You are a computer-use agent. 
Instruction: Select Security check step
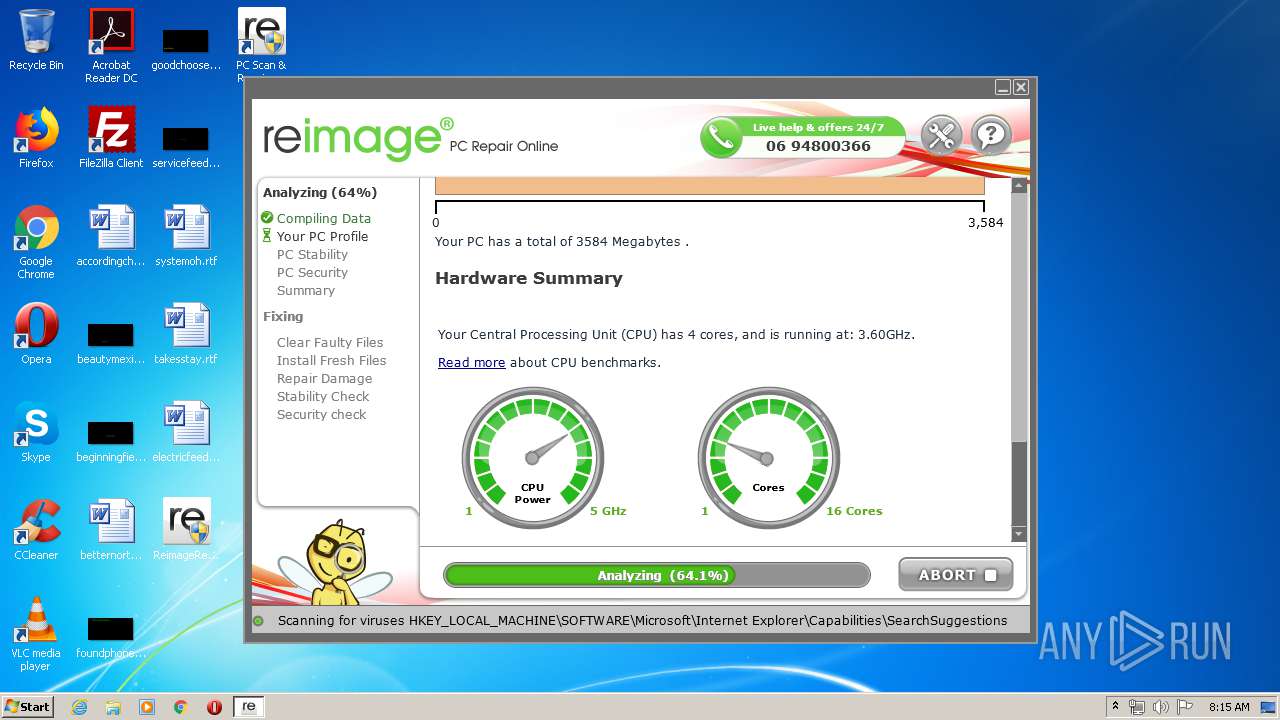point(321,414)
